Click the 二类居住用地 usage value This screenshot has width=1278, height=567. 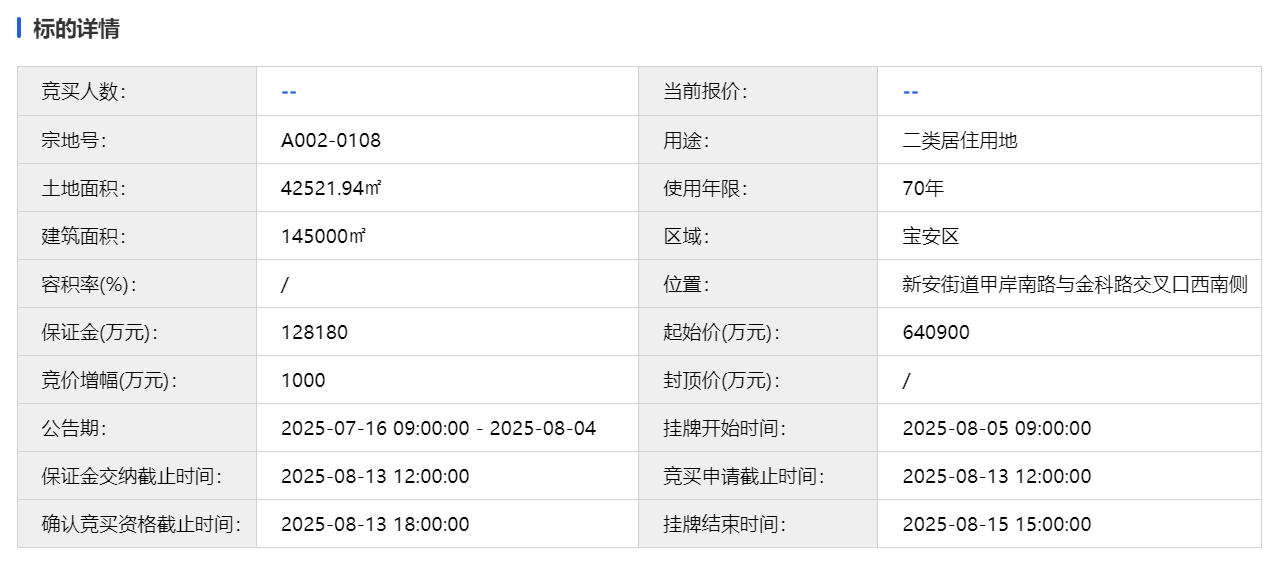960,140
